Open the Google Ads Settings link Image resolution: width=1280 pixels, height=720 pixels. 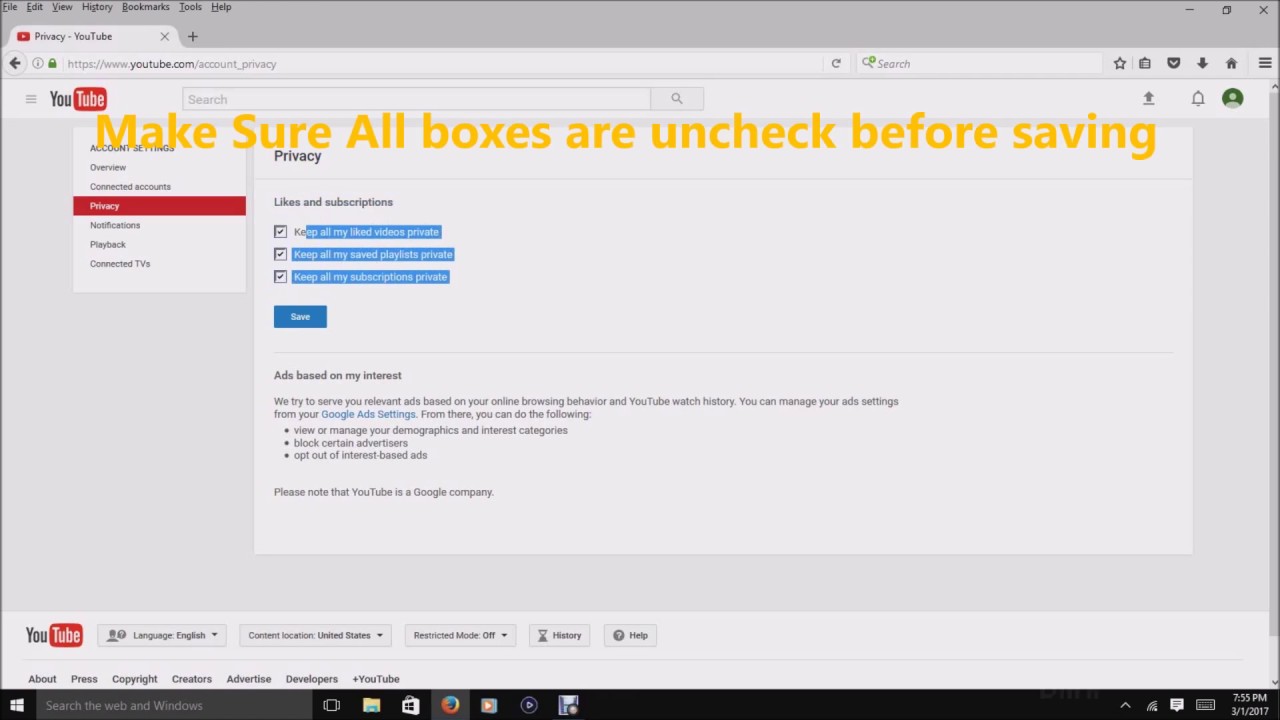click(368, 414)
